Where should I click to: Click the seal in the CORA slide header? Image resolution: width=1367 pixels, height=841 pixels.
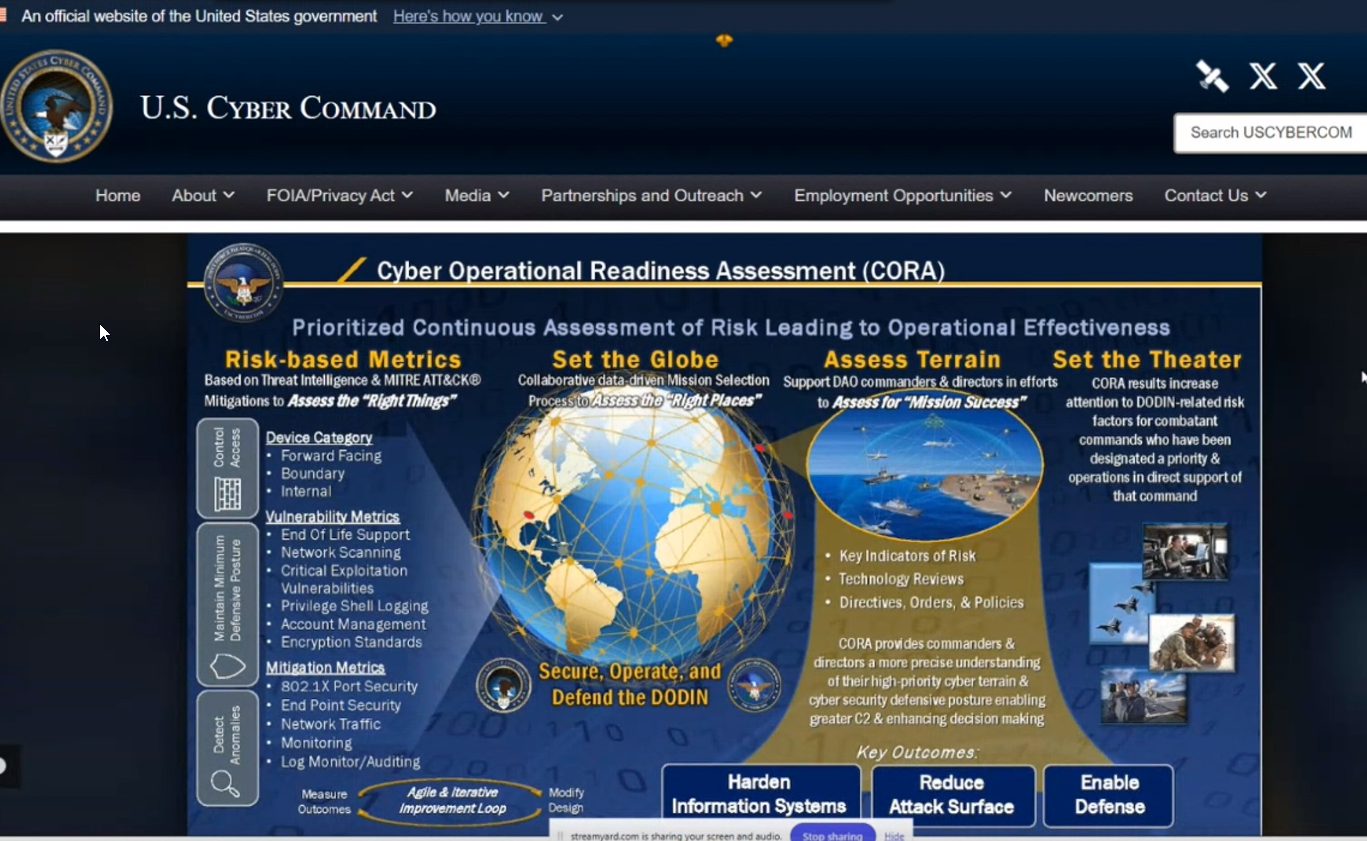[x=243, y=283]
